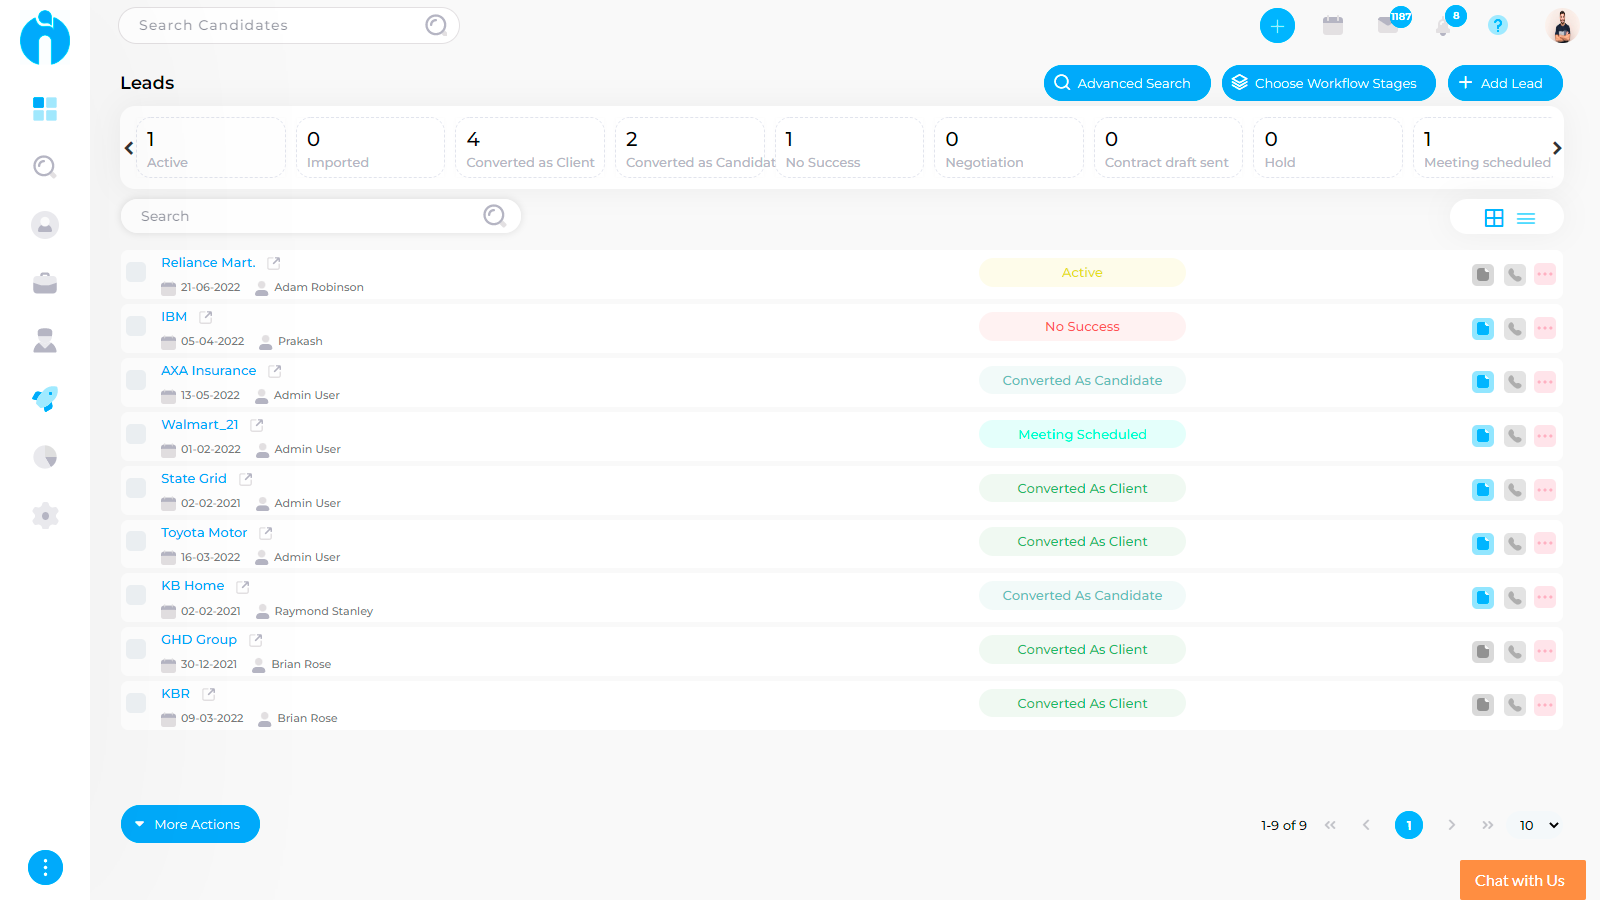Select the State Grid row checkbox
The width and height of the screenshot is (1600, 900).
click(x=136, y=488)
